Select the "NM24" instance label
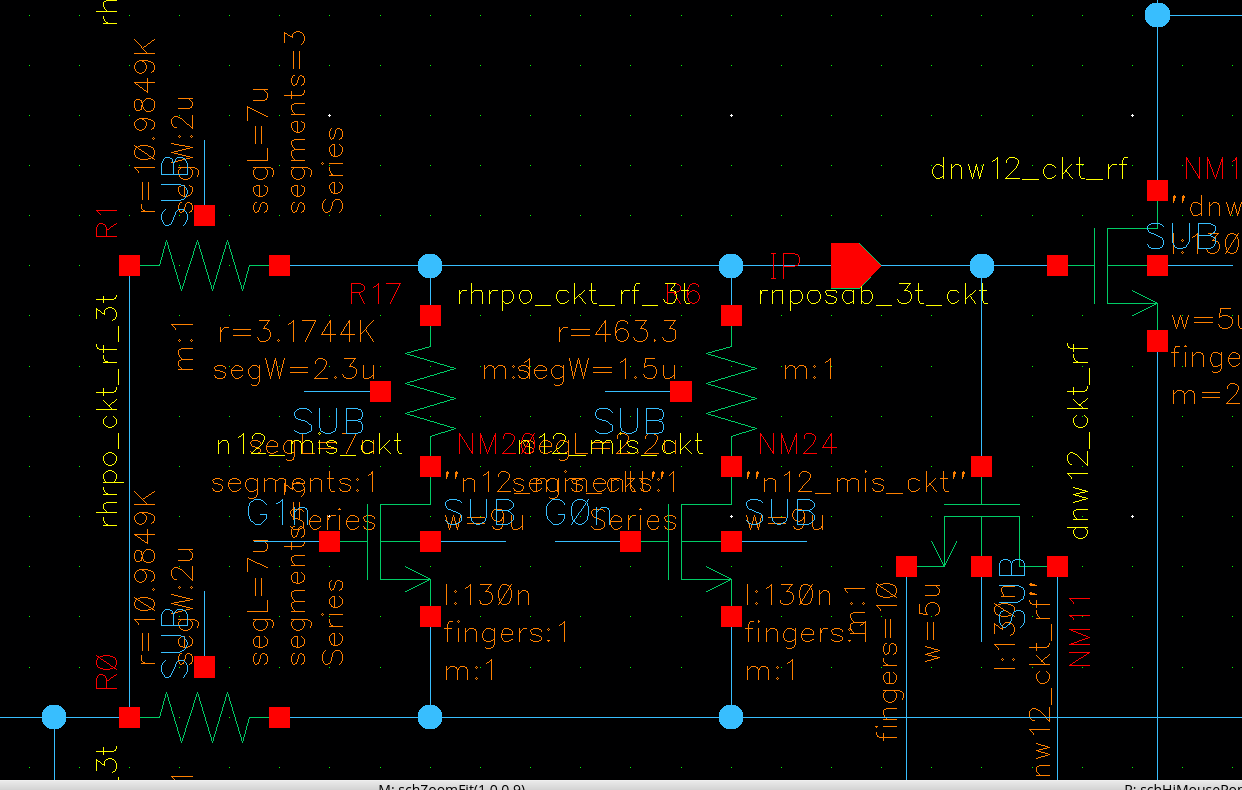Screen dimensions: 1242x790 click(x=797, y=443)
